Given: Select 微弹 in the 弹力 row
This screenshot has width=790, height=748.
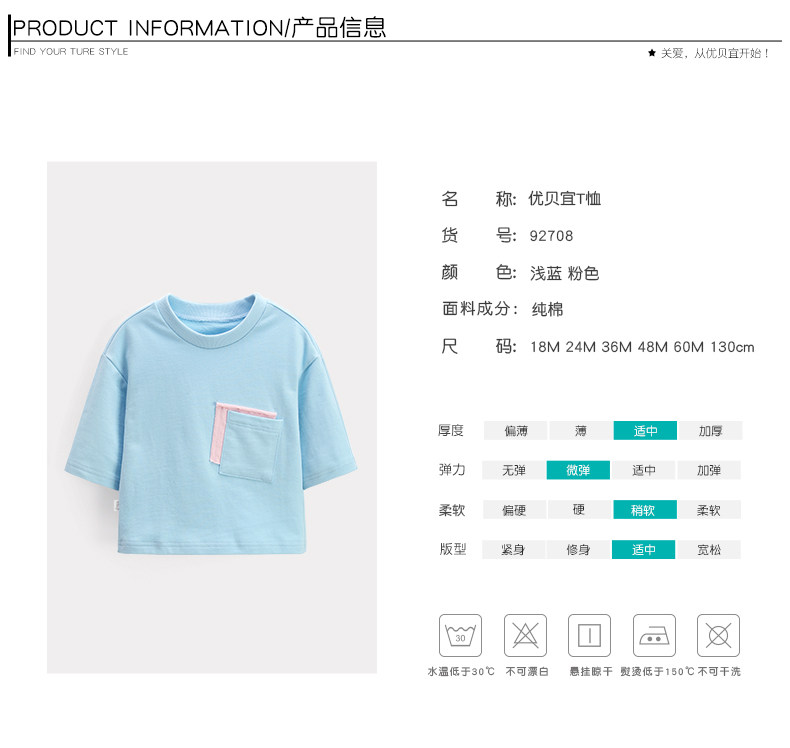Looking at the screenshot, I should [578, 470].
